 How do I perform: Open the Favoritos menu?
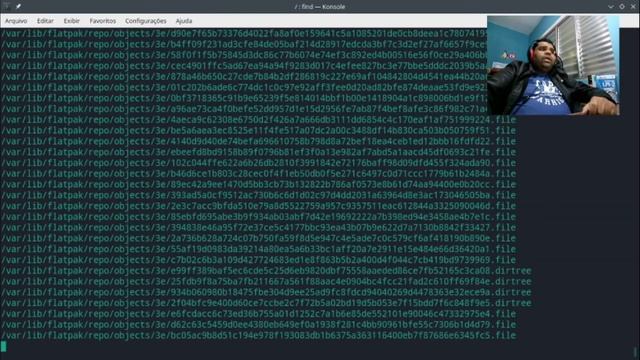click(x=102, y=21)
